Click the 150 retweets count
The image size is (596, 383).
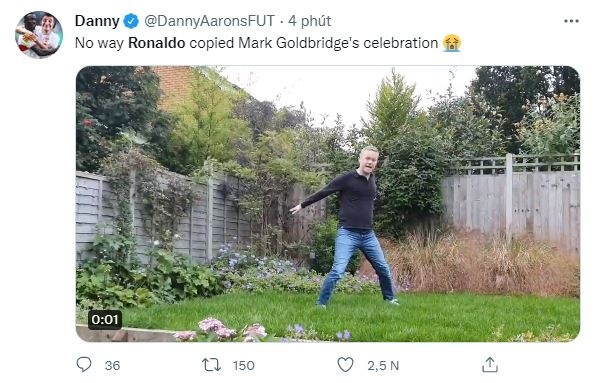[x=244, y=366]
